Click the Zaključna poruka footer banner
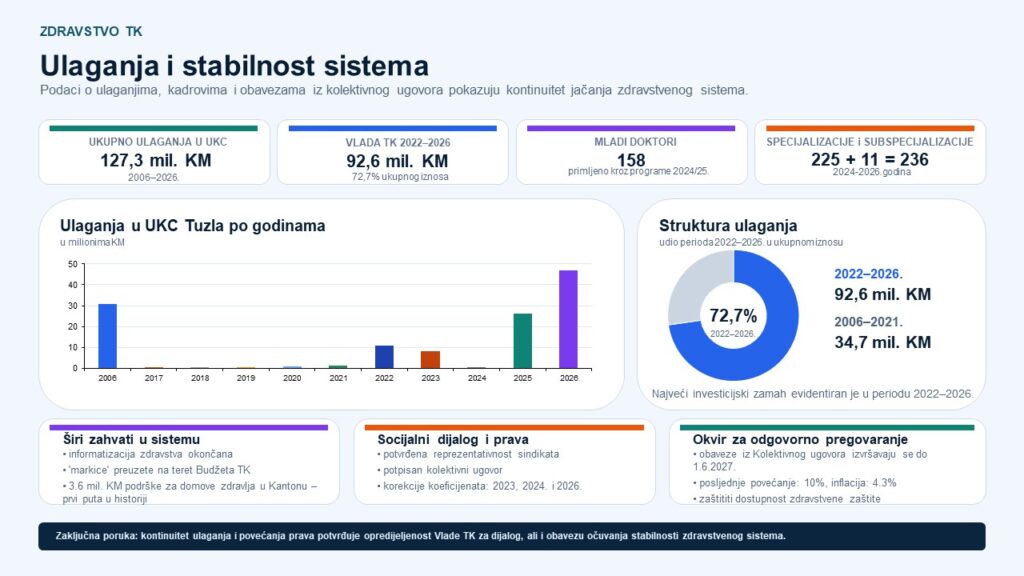Screen dimensions: 1024x576 tap(511, 536)
